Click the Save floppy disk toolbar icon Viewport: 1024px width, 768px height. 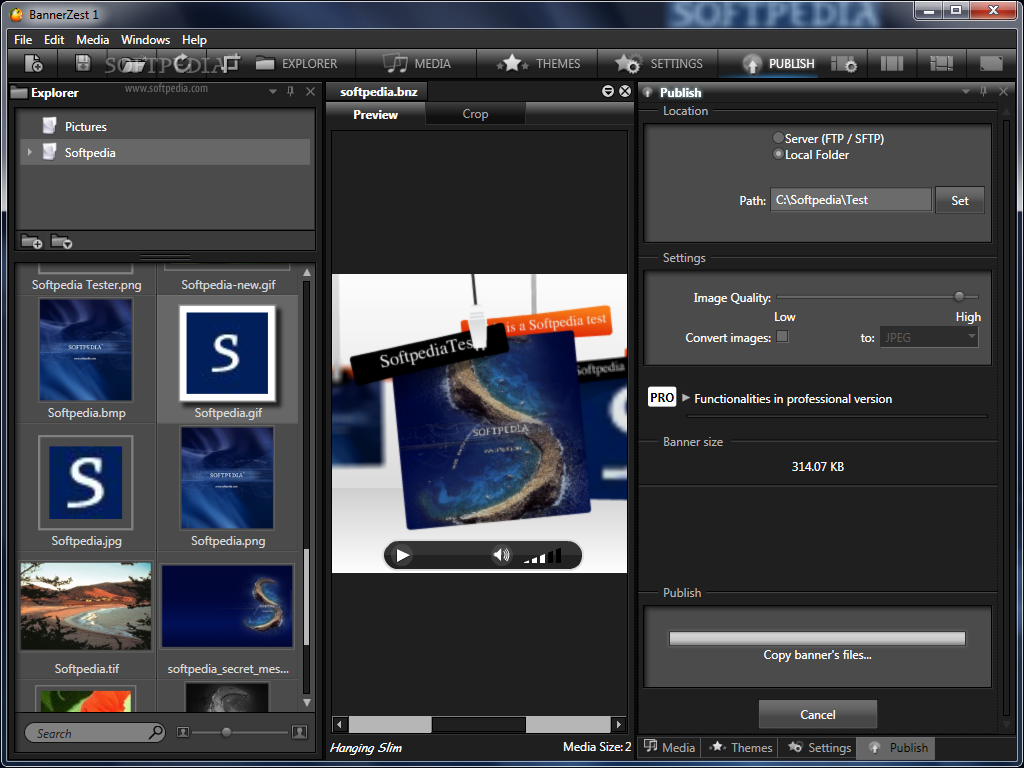(x=83, y=63)
